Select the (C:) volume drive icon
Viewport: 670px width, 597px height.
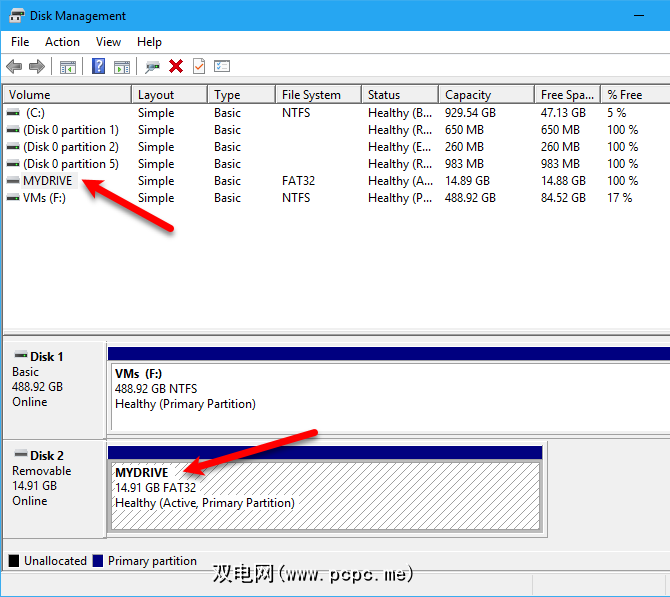pos(13,113)
